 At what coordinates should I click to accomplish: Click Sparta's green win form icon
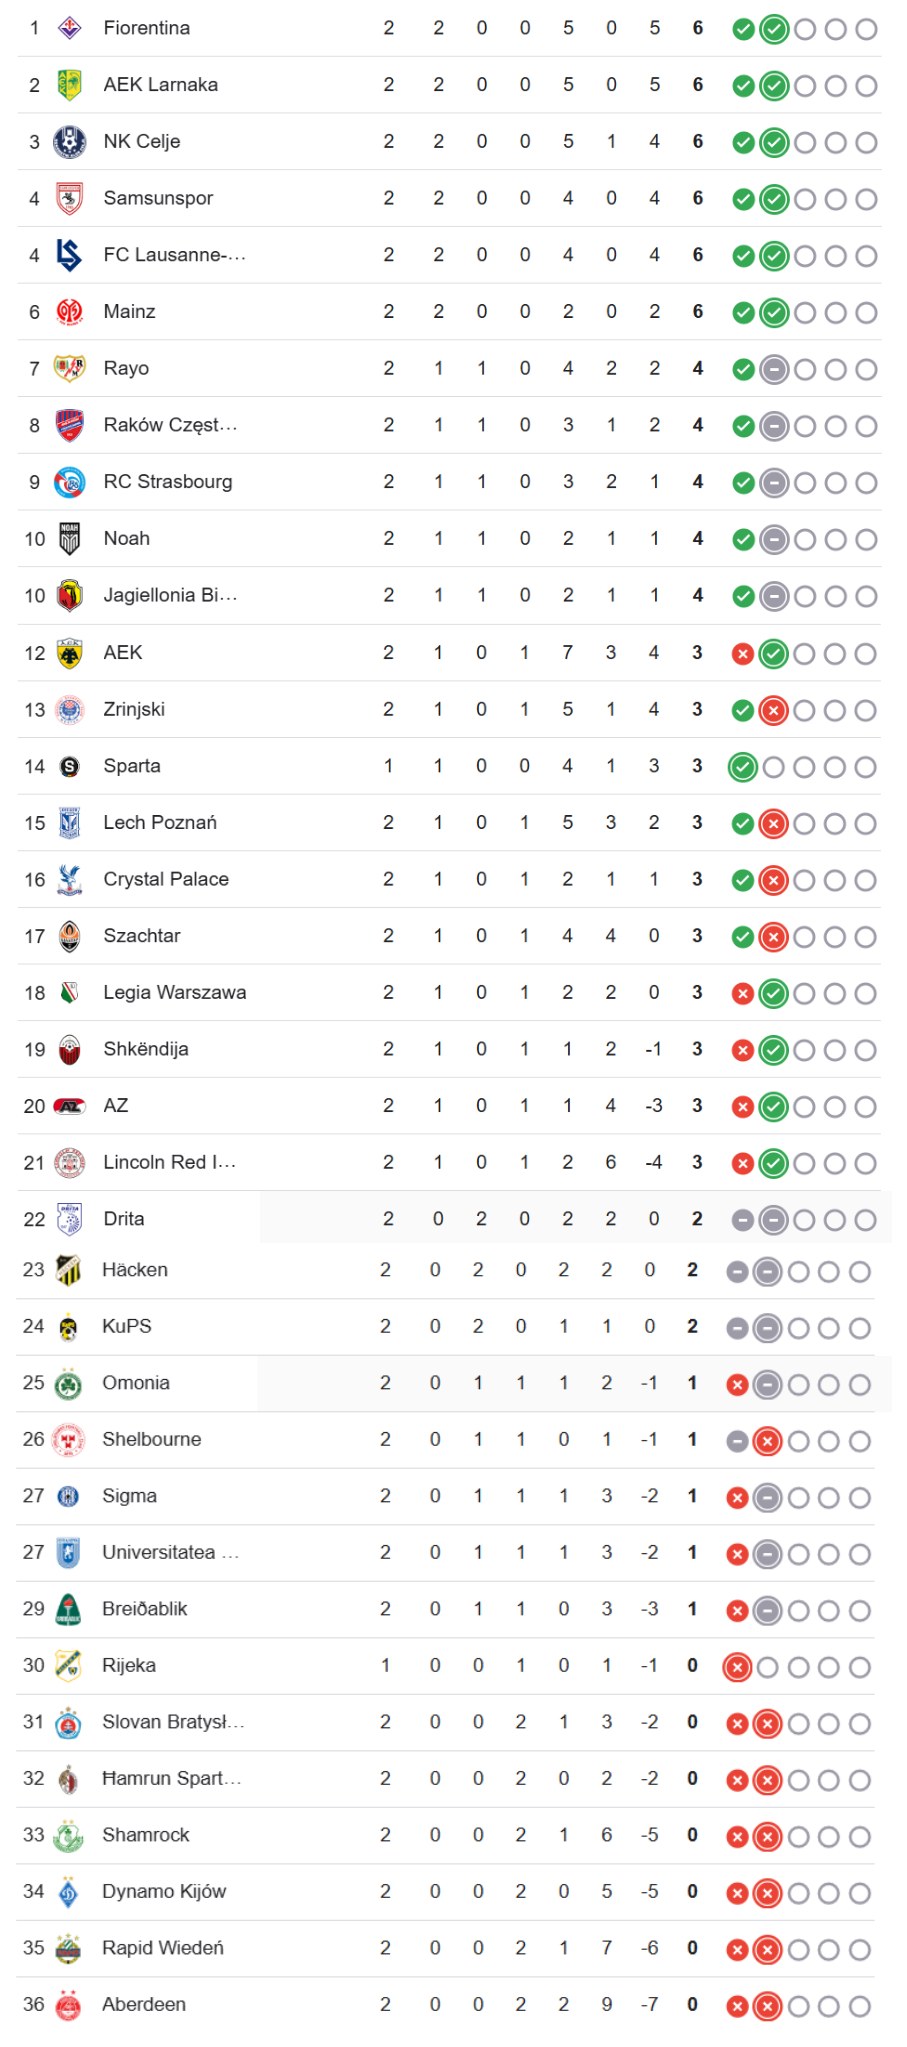(x=743, y=768)
